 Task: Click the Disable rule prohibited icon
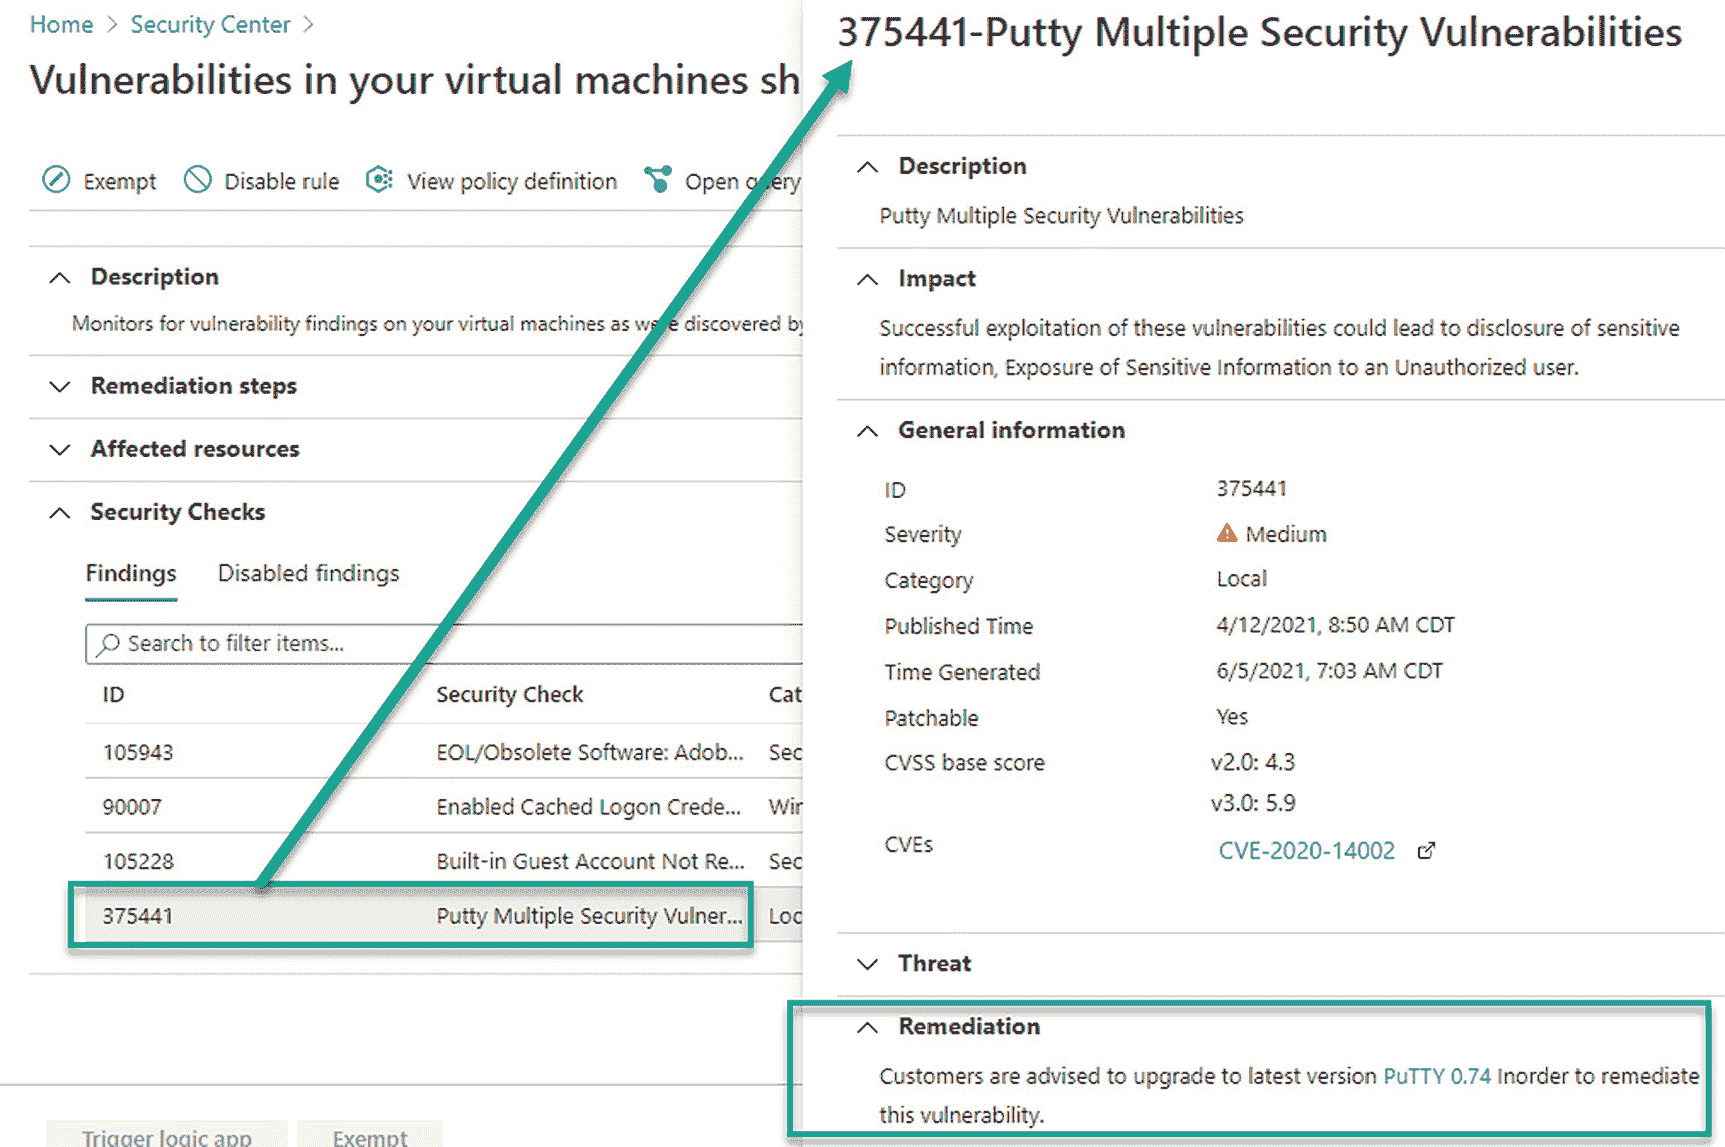click(x=198, y=180)
